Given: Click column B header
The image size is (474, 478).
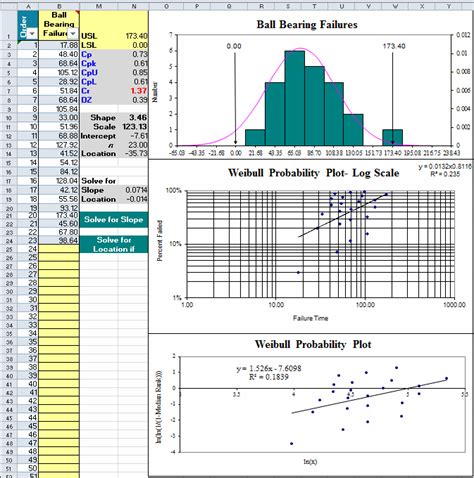Looking at the screenshot, I should tap(59, 6).
